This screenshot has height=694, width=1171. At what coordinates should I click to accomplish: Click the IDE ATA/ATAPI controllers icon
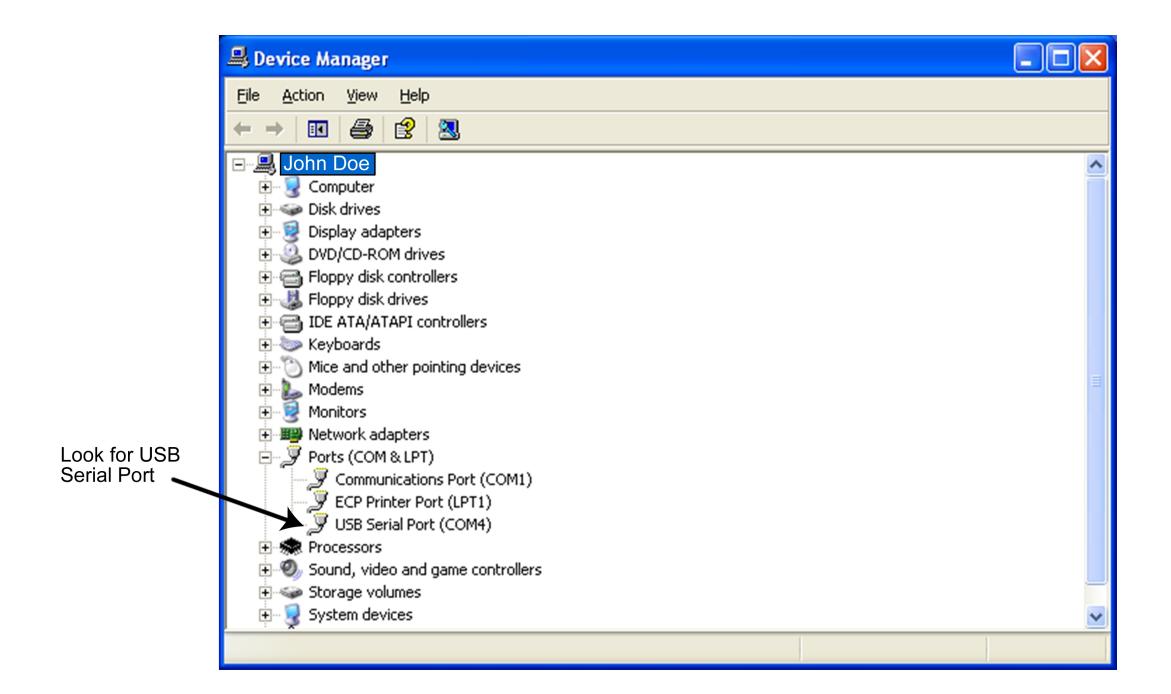pos(291,323)
